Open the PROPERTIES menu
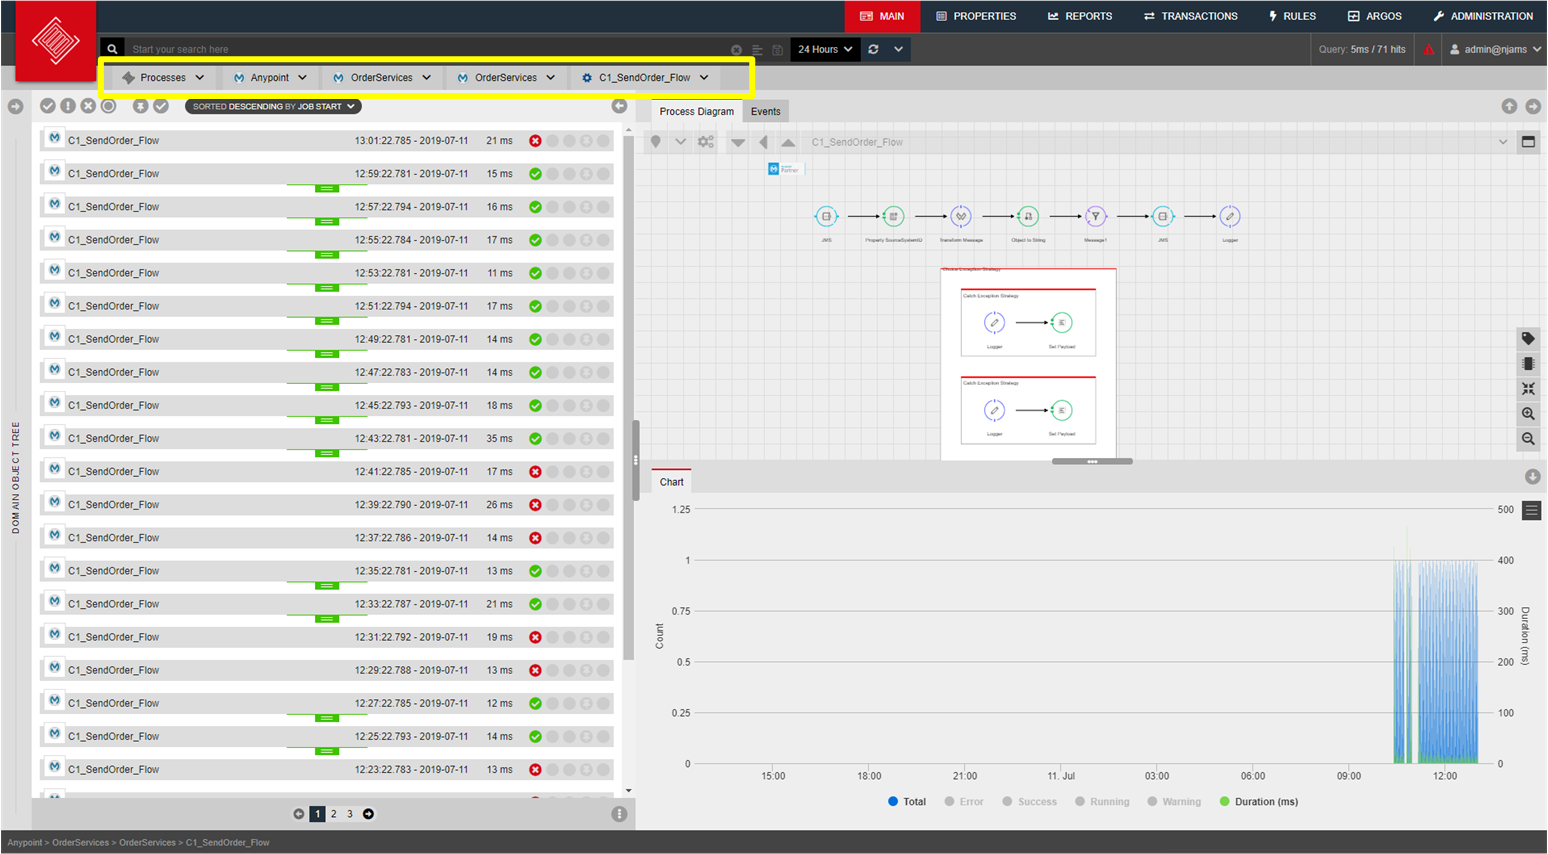1548x854 pixels. coord(976,16)
